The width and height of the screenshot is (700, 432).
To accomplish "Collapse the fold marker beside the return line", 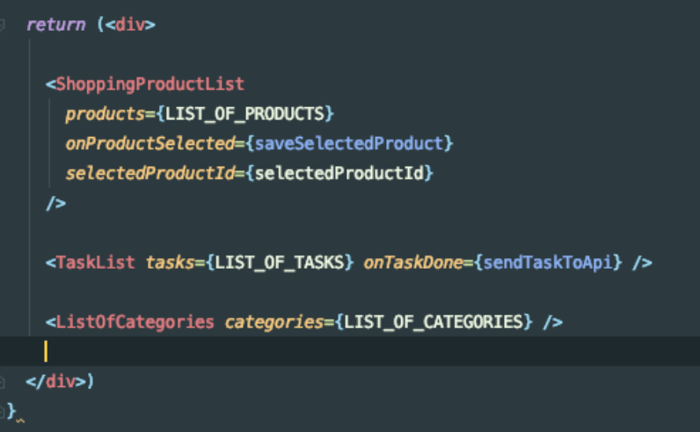I will coord(3,24).
